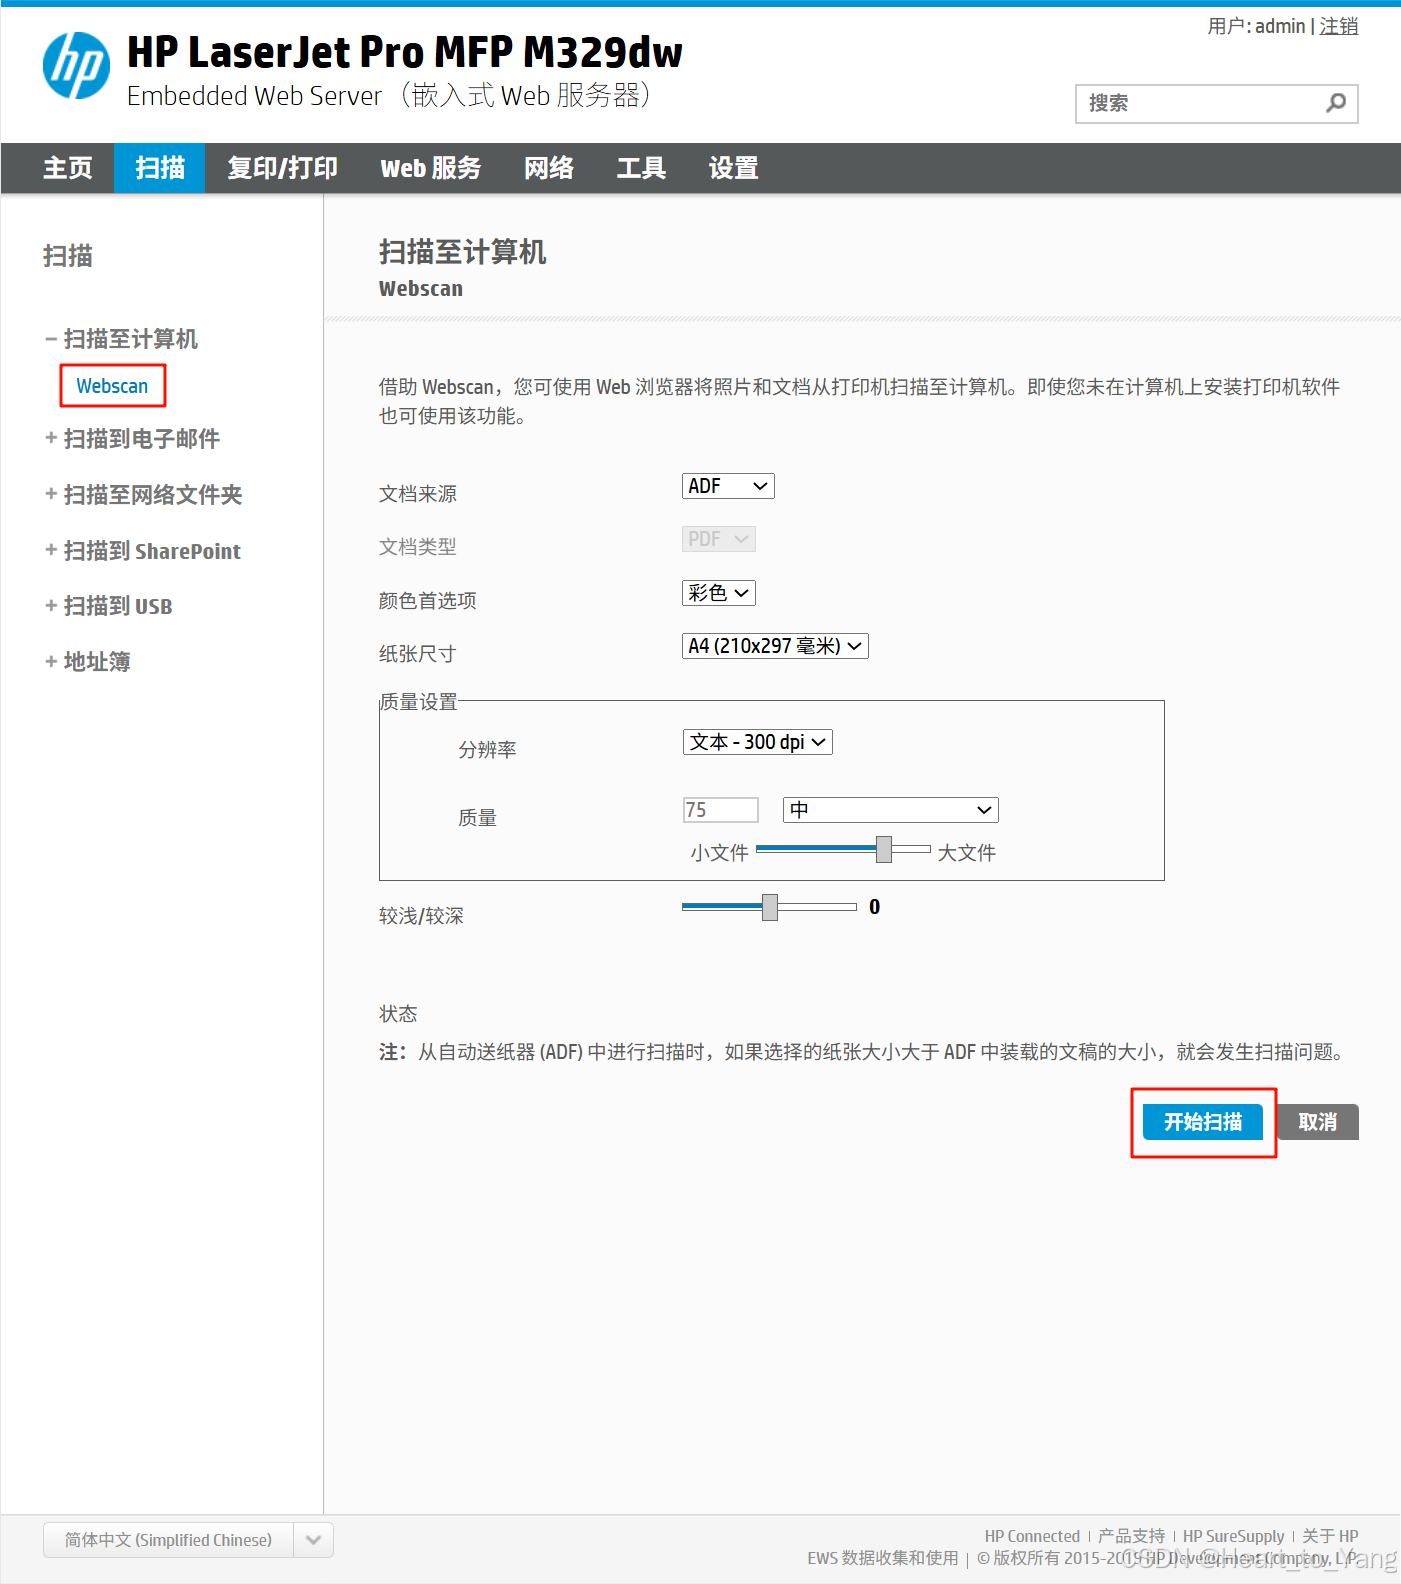Open the 纸张尺寸 A4 dropdown
Image resolution: width=1401 pixels, height=1584 pixels.
pyautogui.click(x=775, y=646)
